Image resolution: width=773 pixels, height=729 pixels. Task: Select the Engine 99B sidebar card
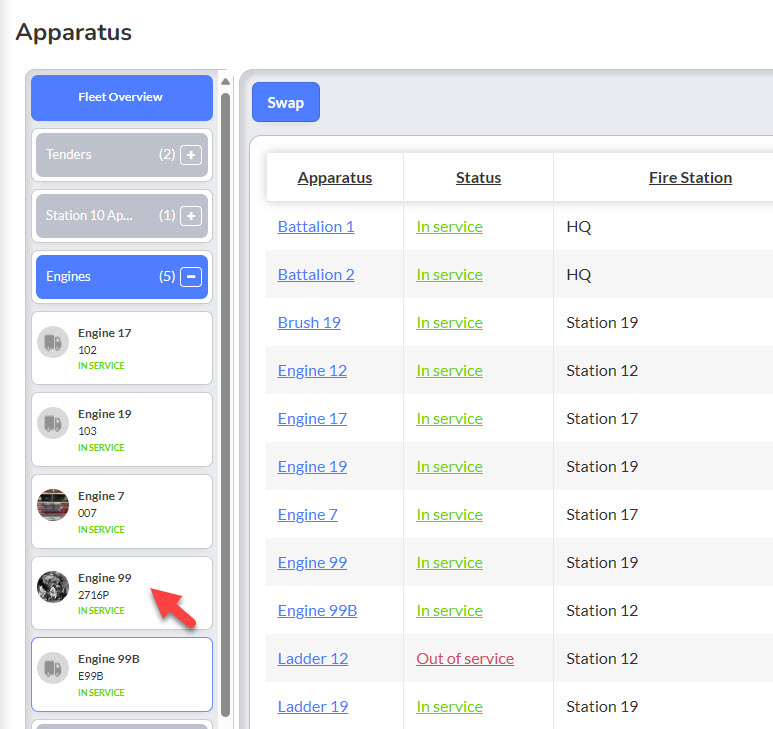coord(122,674)
